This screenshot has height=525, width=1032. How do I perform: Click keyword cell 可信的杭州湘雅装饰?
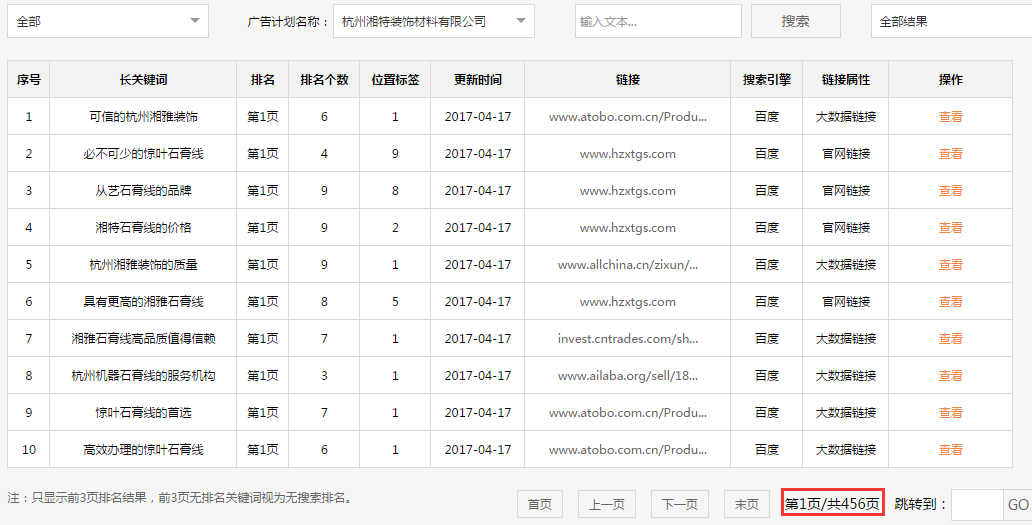click(x=143, y=116)
